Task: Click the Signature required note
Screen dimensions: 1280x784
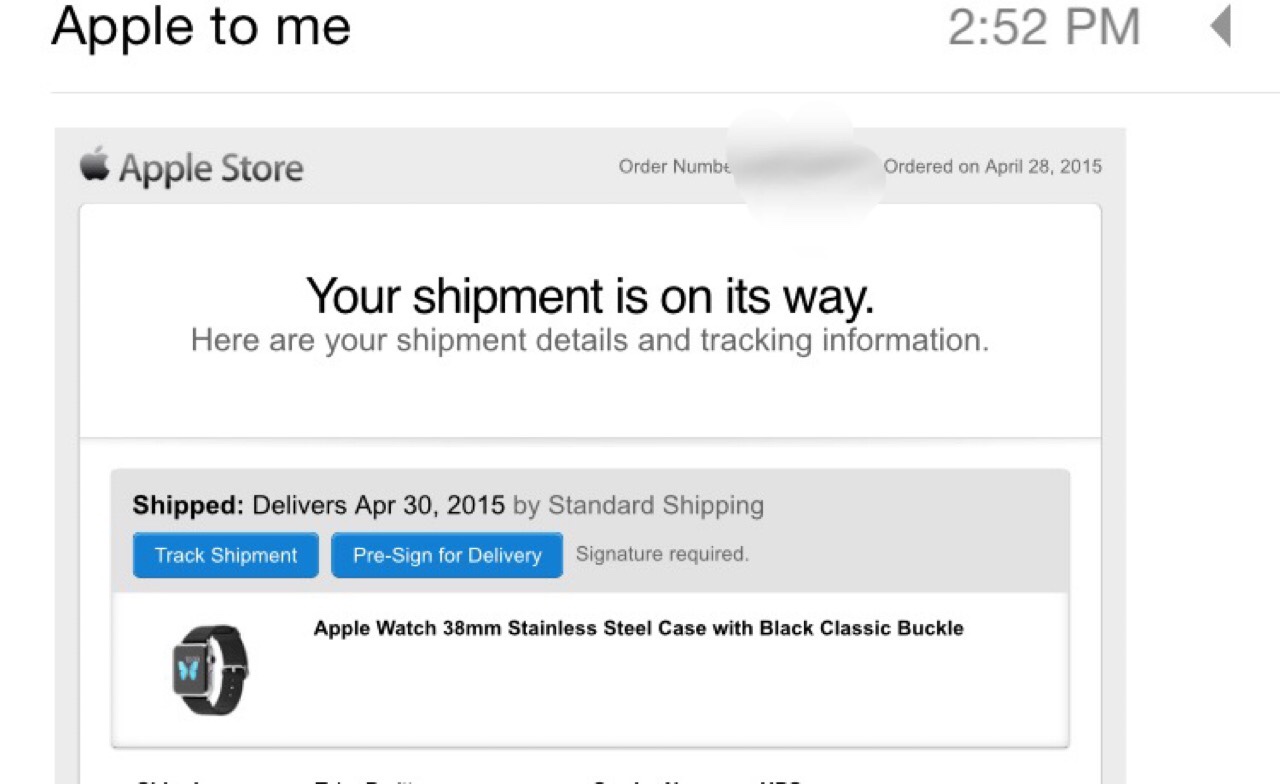Action: (x=662, y=554)
